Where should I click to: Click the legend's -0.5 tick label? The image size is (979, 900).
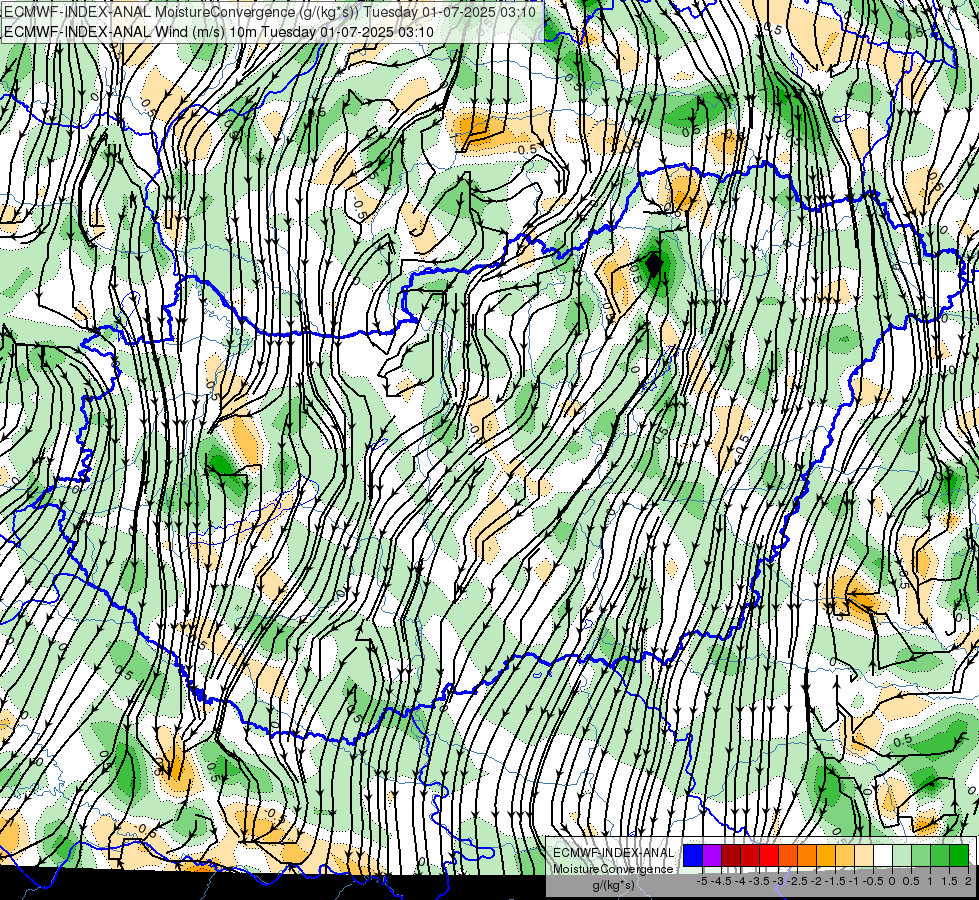pyautogui.click(x=873, y=881)
